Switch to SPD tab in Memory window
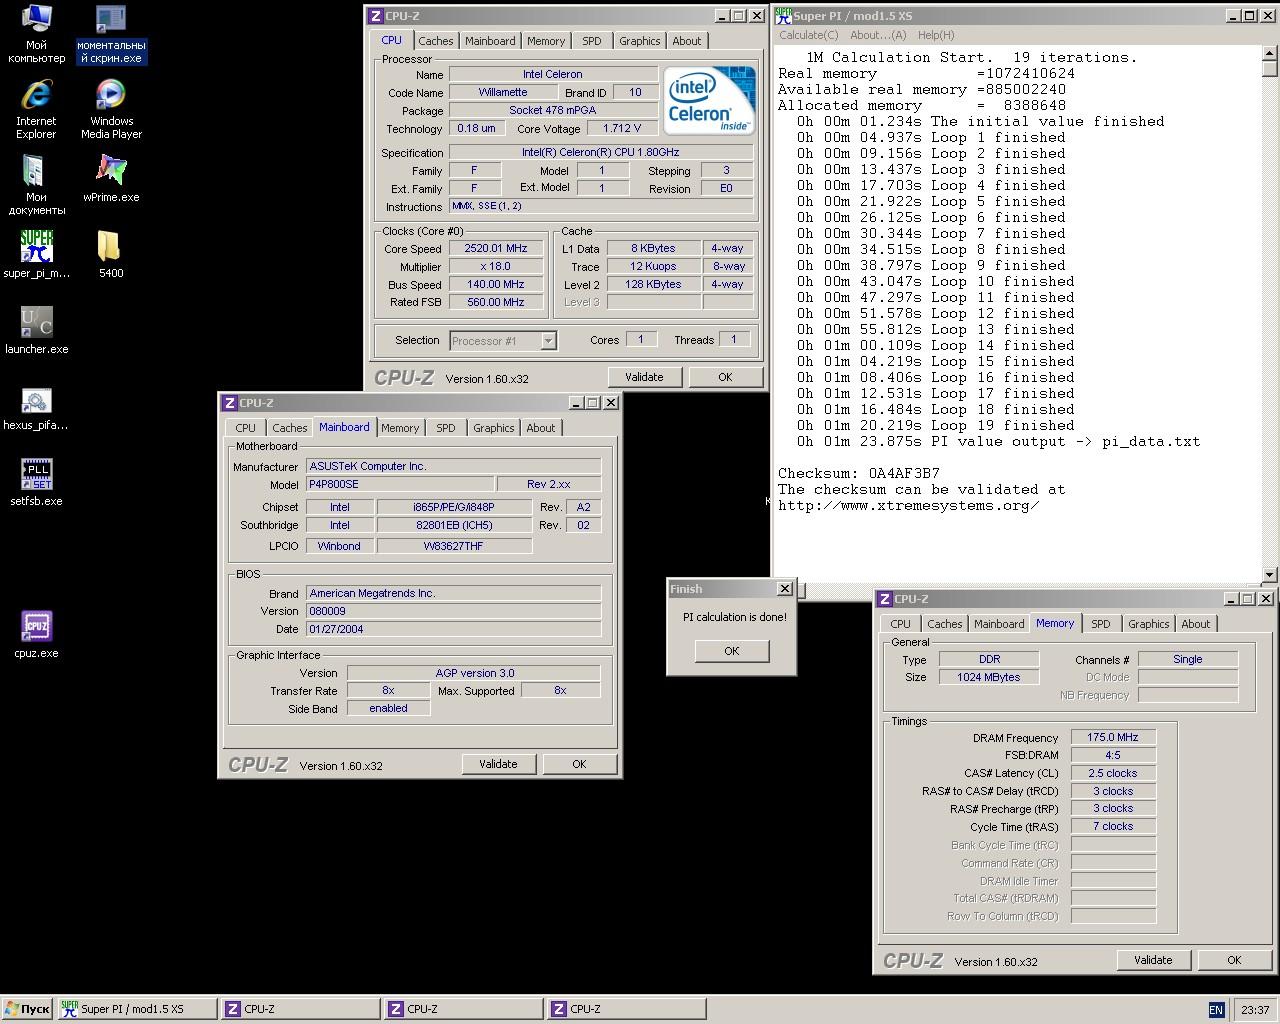The height and width of the screenshot is (1024, 1280). tap(1101, 624)
